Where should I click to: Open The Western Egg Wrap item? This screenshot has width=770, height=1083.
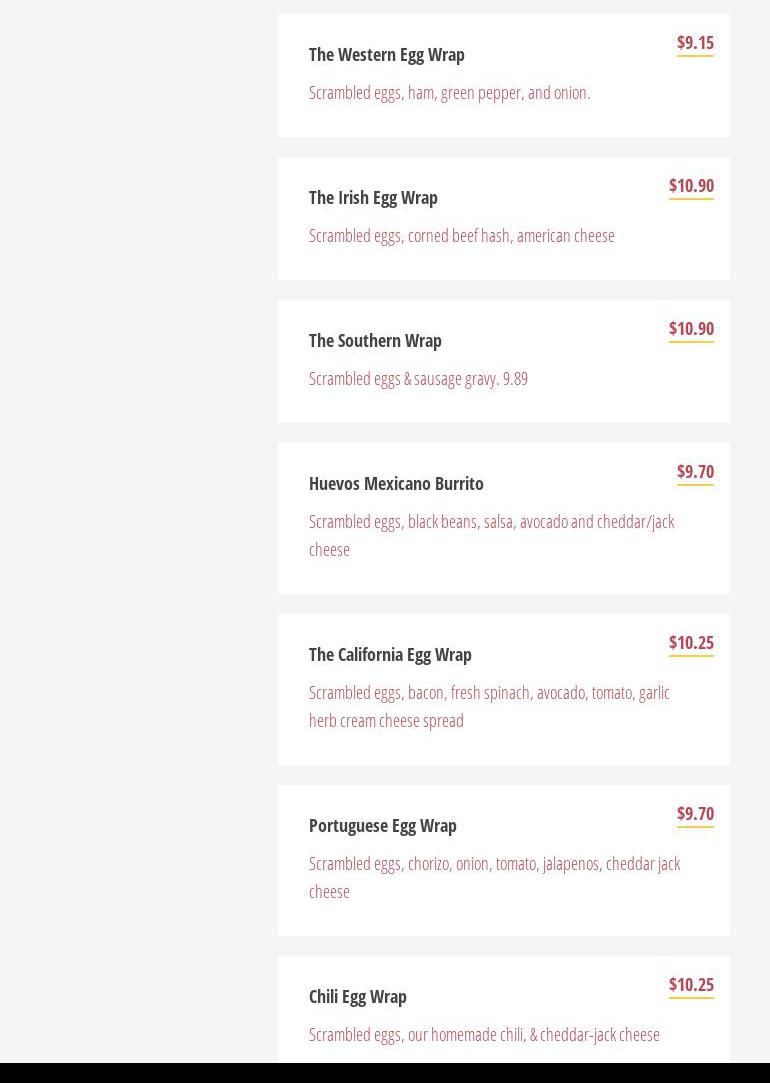(x=386, y=55)
